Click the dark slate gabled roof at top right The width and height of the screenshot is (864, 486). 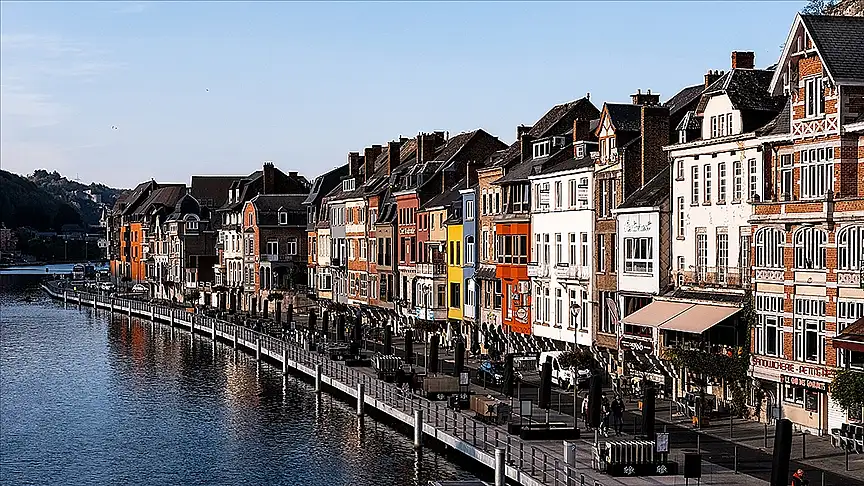(x=835, y=45)
